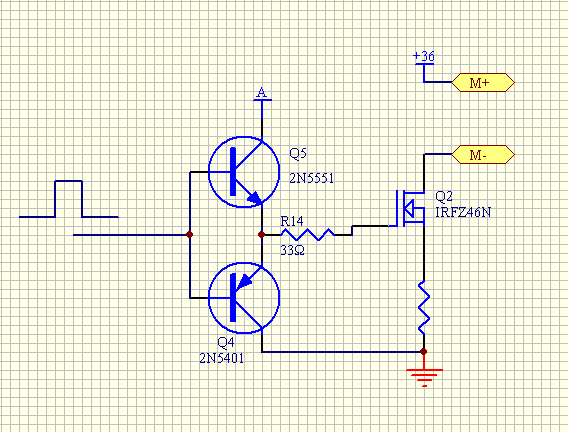This screenshot has height=432, width=568.
Task: Select the Q5 2N5551 NPN transistor symbol
Action: pyautogui.click(x=244, y=172)
